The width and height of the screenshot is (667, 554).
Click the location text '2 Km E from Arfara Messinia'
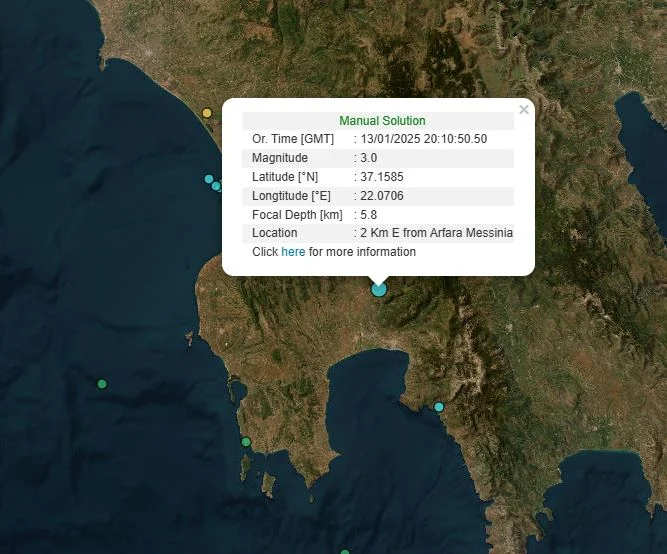tap(436, 233)
